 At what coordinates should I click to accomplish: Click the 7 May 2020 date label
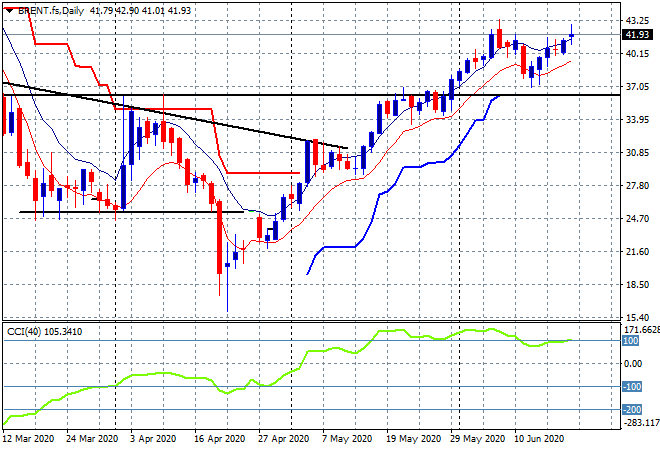347,439
